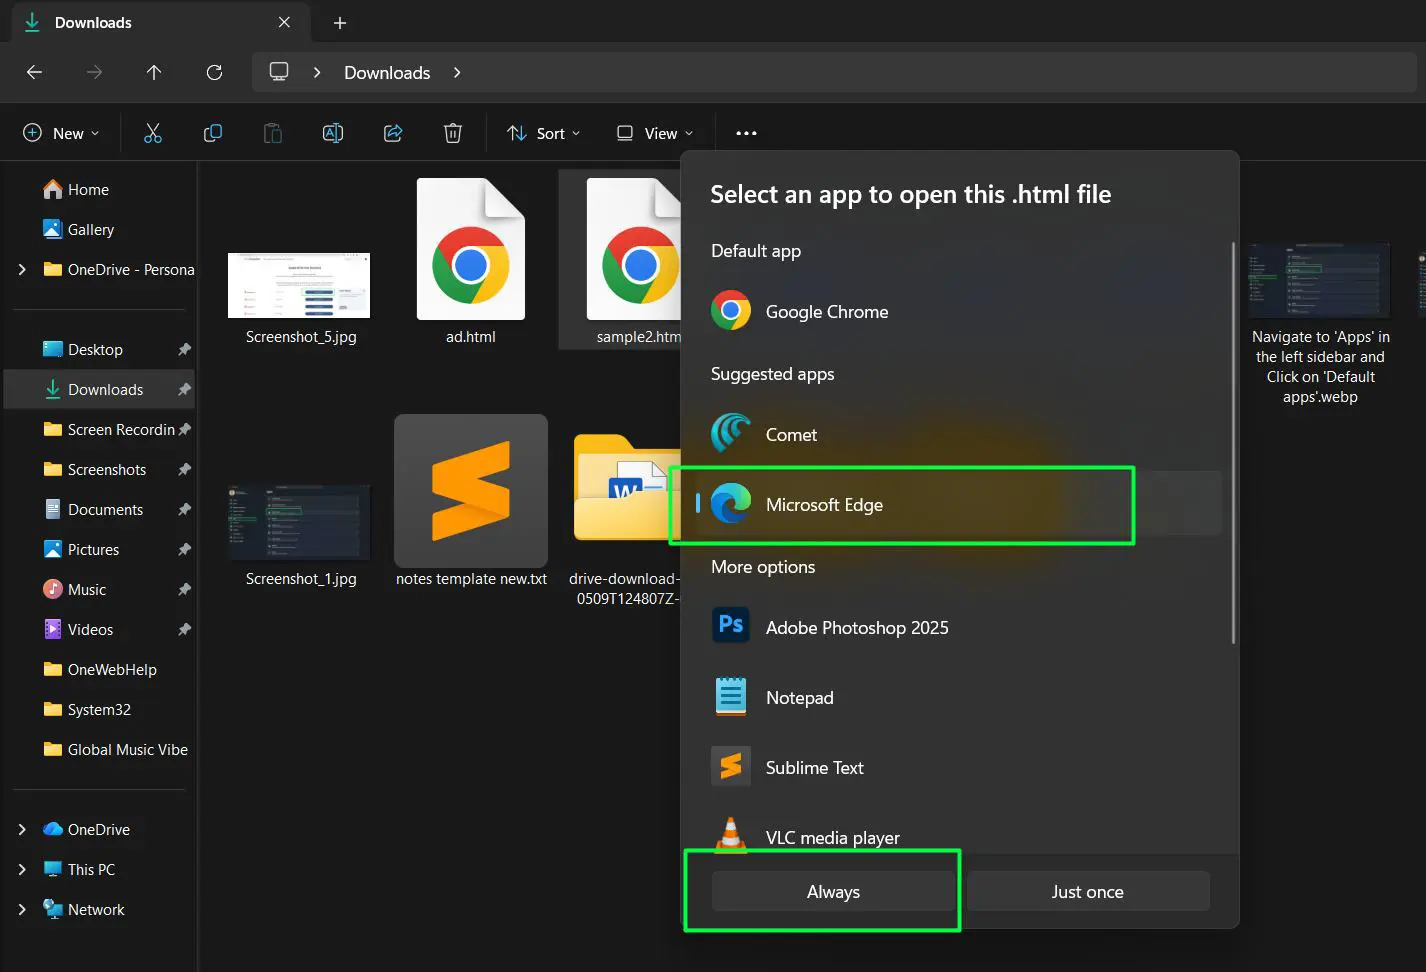The height and width of the screenshot is (972, 1426).
Task: Click the Delete trash icon
Action: point(452,132)
